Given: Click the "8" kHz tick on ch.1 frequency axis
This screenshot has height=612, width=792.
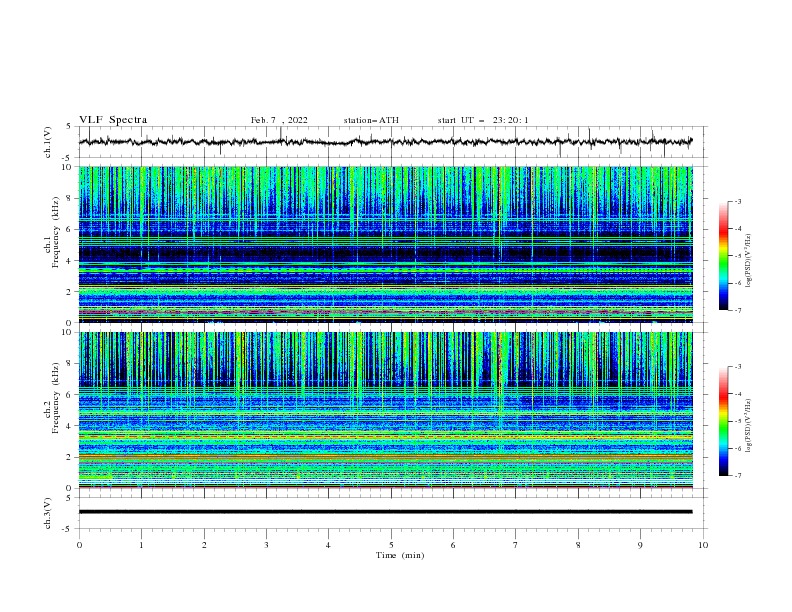Looking at the screenshot, I should pos(70,198).
